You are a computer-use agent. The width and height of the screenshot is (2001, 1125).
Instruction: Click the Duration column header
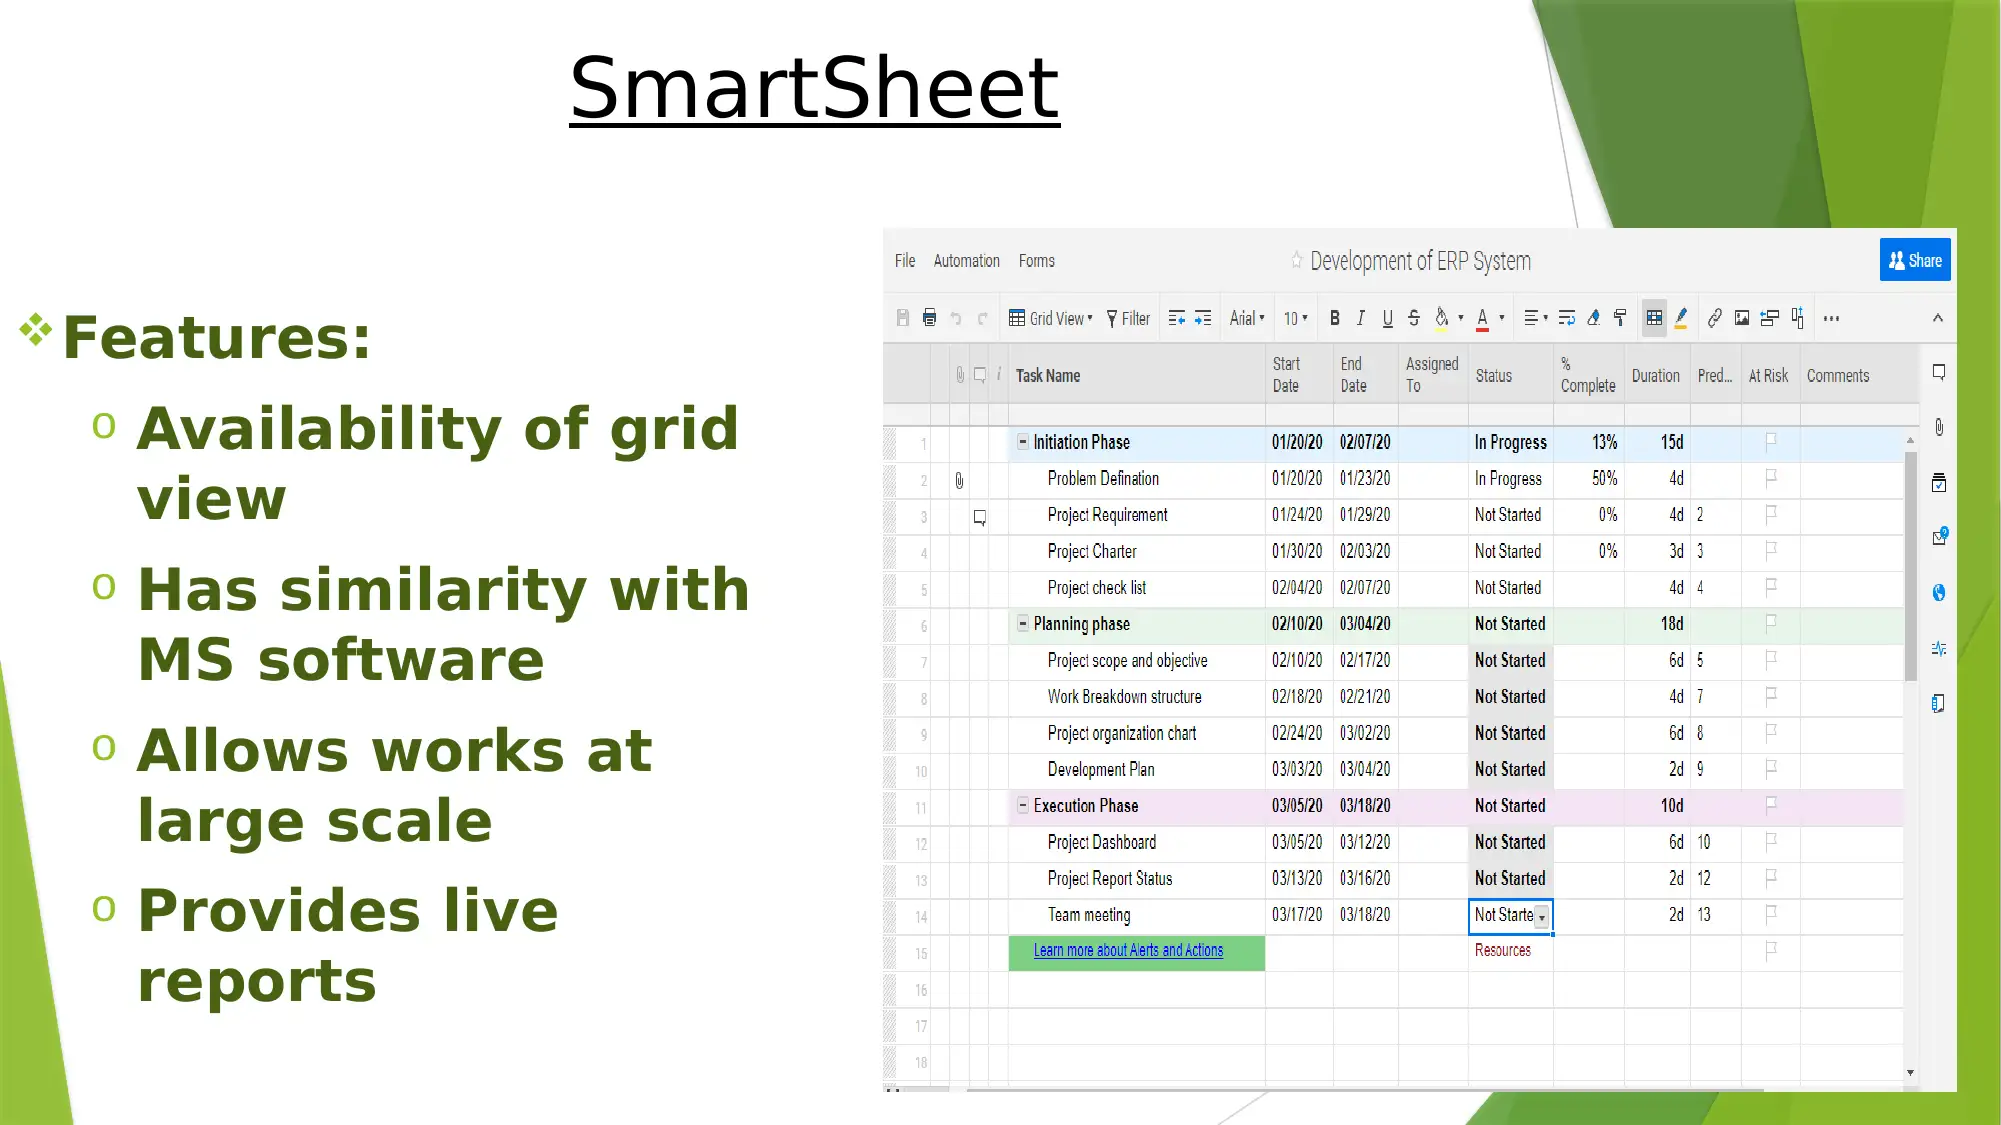point(1656,375)
